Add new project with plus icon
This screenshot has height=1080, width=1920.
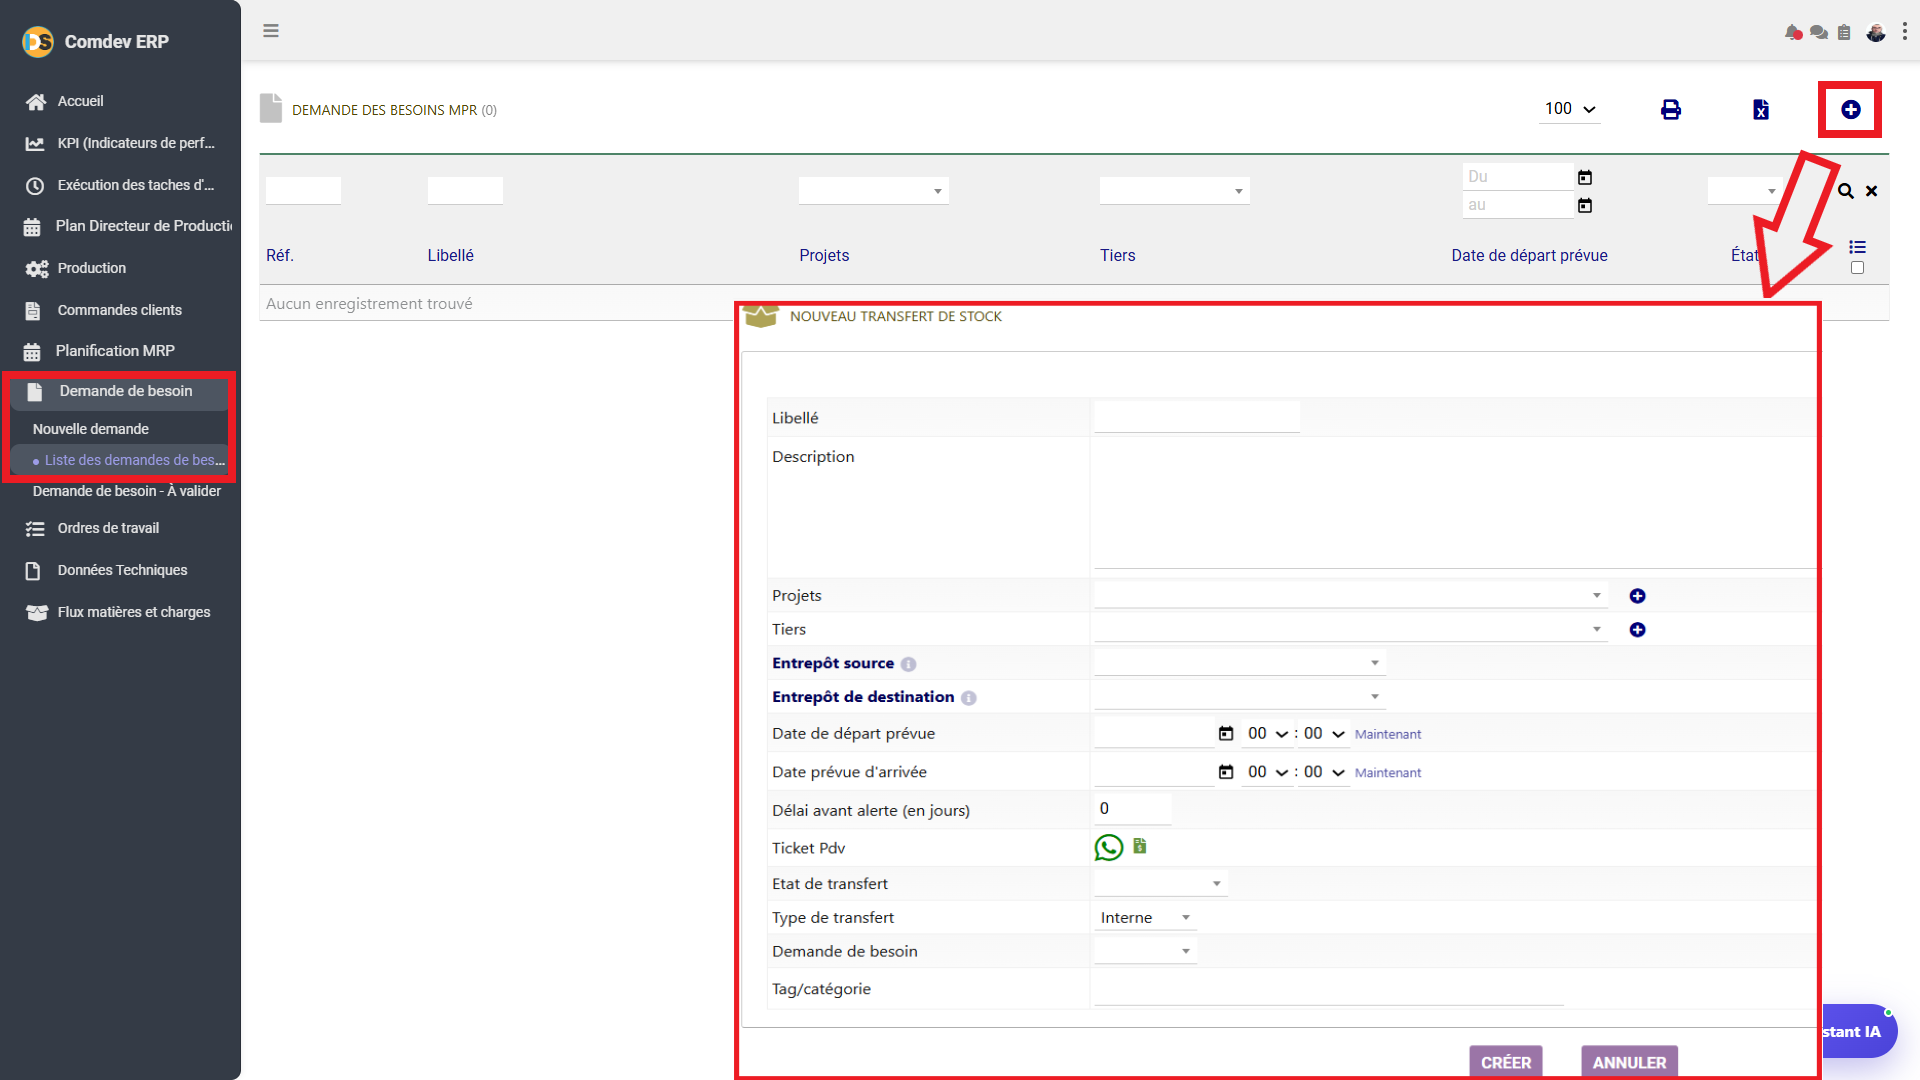(x=1637, y=596)
